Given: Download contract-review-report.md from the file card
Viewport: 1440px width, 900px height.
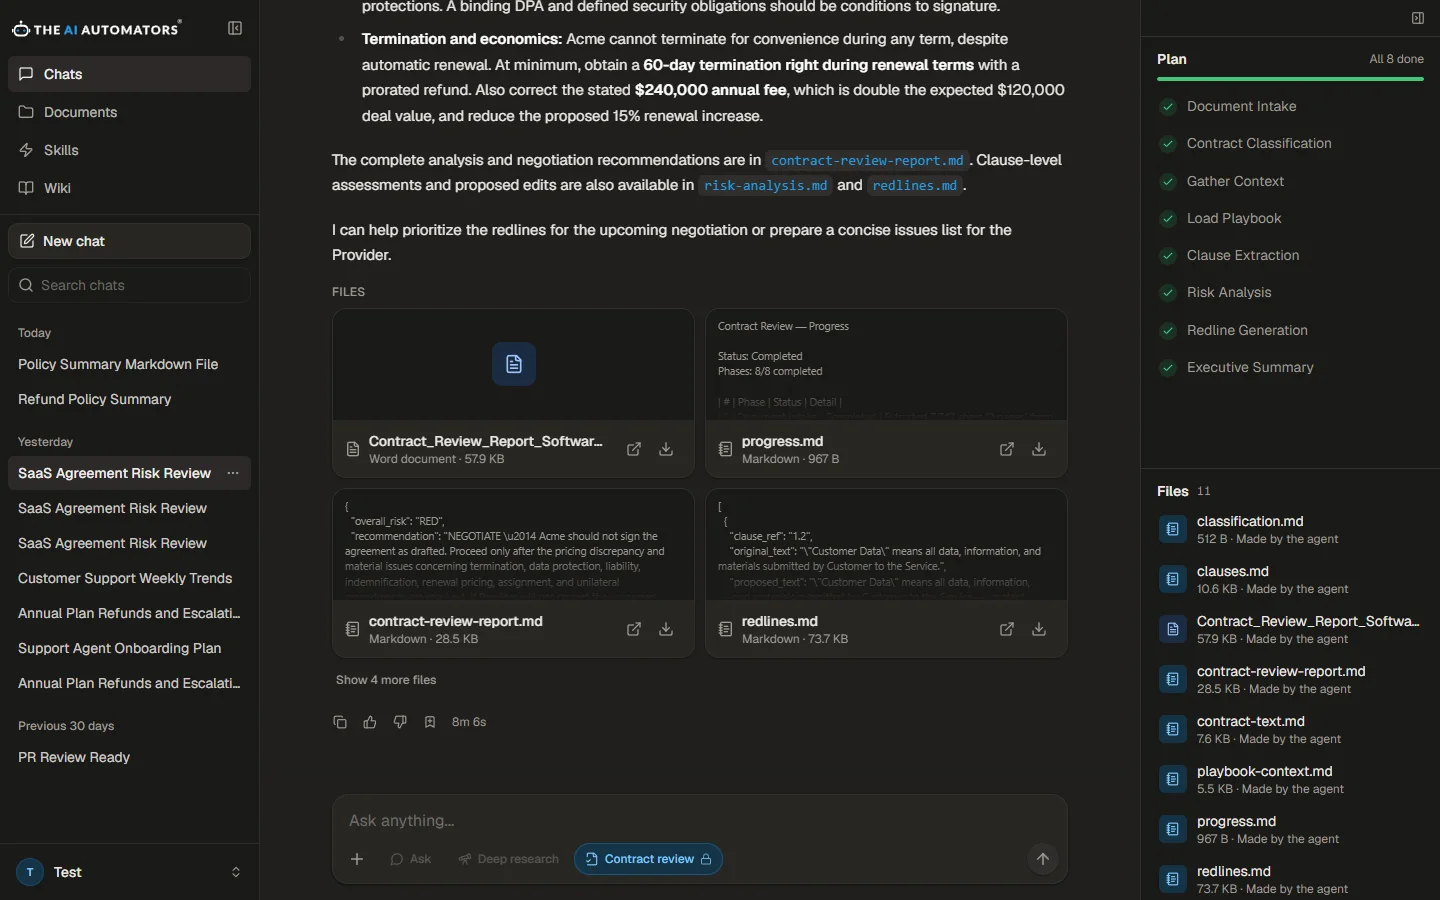Looking at the screenshot, I should [666, 630].
